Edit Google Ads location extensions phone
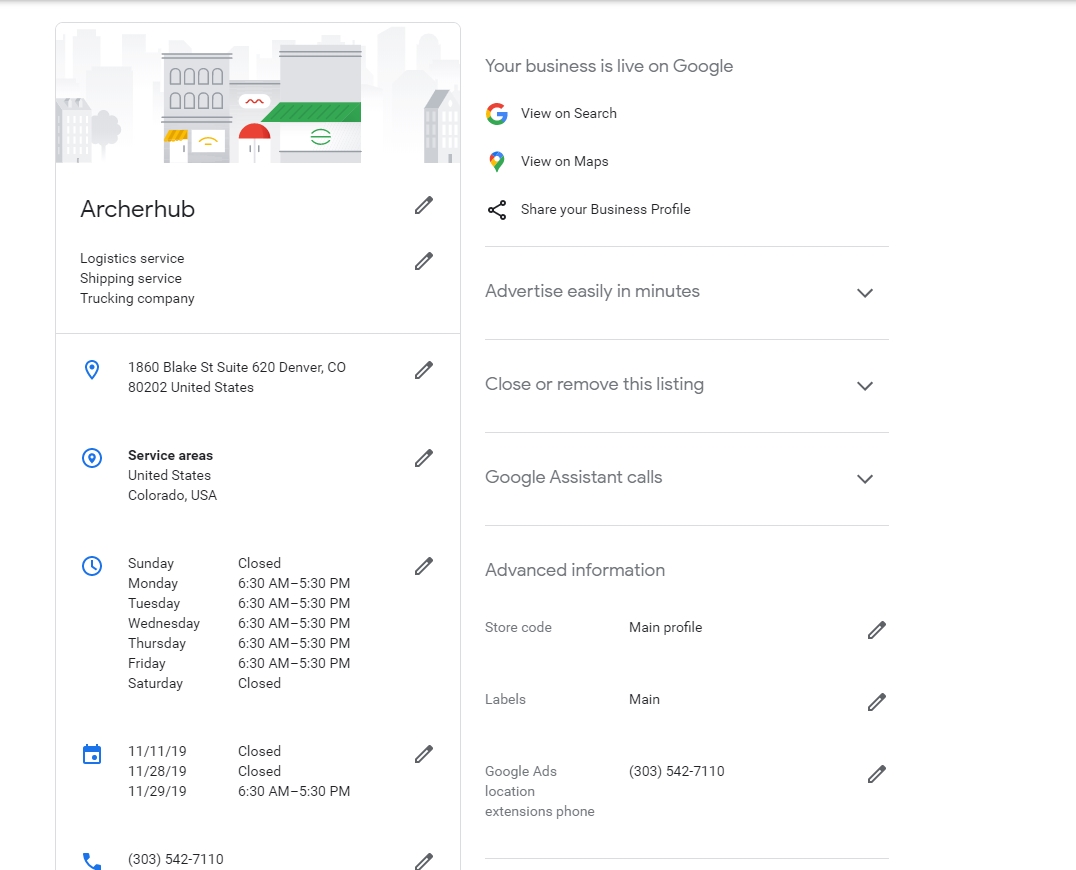 click(877, 774)
